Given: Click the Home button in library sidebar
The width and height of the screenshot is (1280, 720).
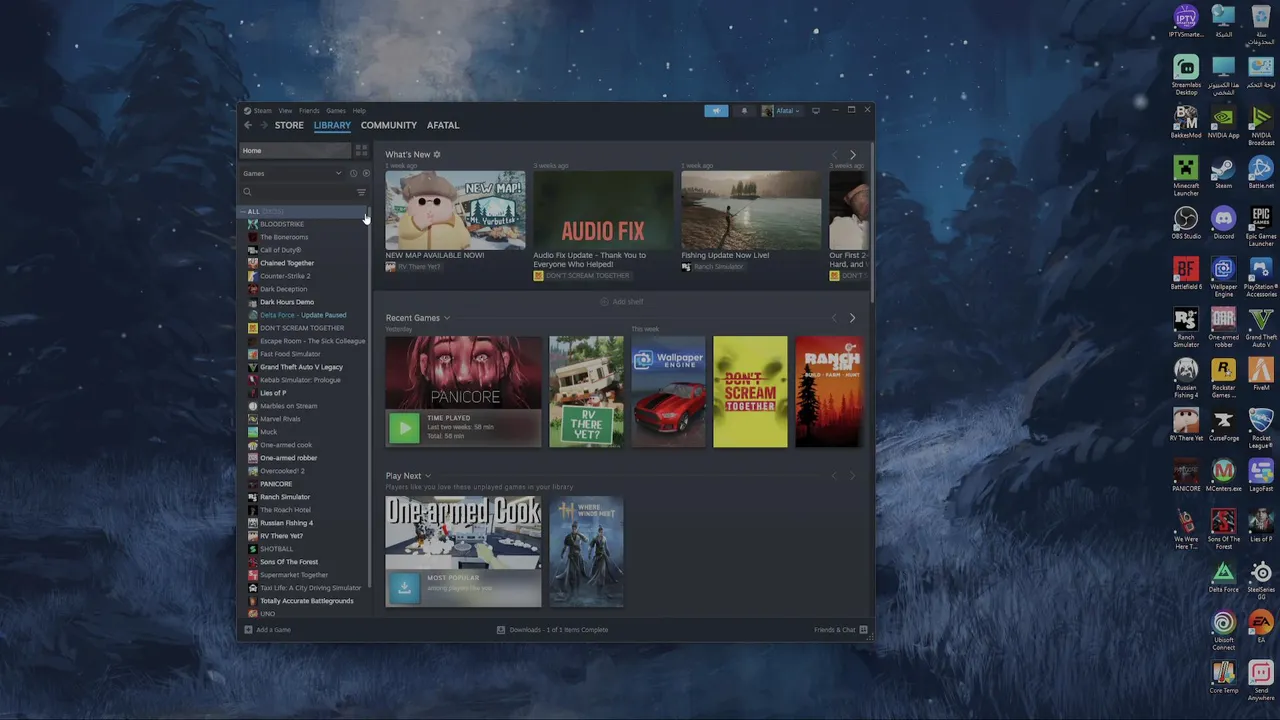Looking at the screenshot, I should tap(296, 151).
